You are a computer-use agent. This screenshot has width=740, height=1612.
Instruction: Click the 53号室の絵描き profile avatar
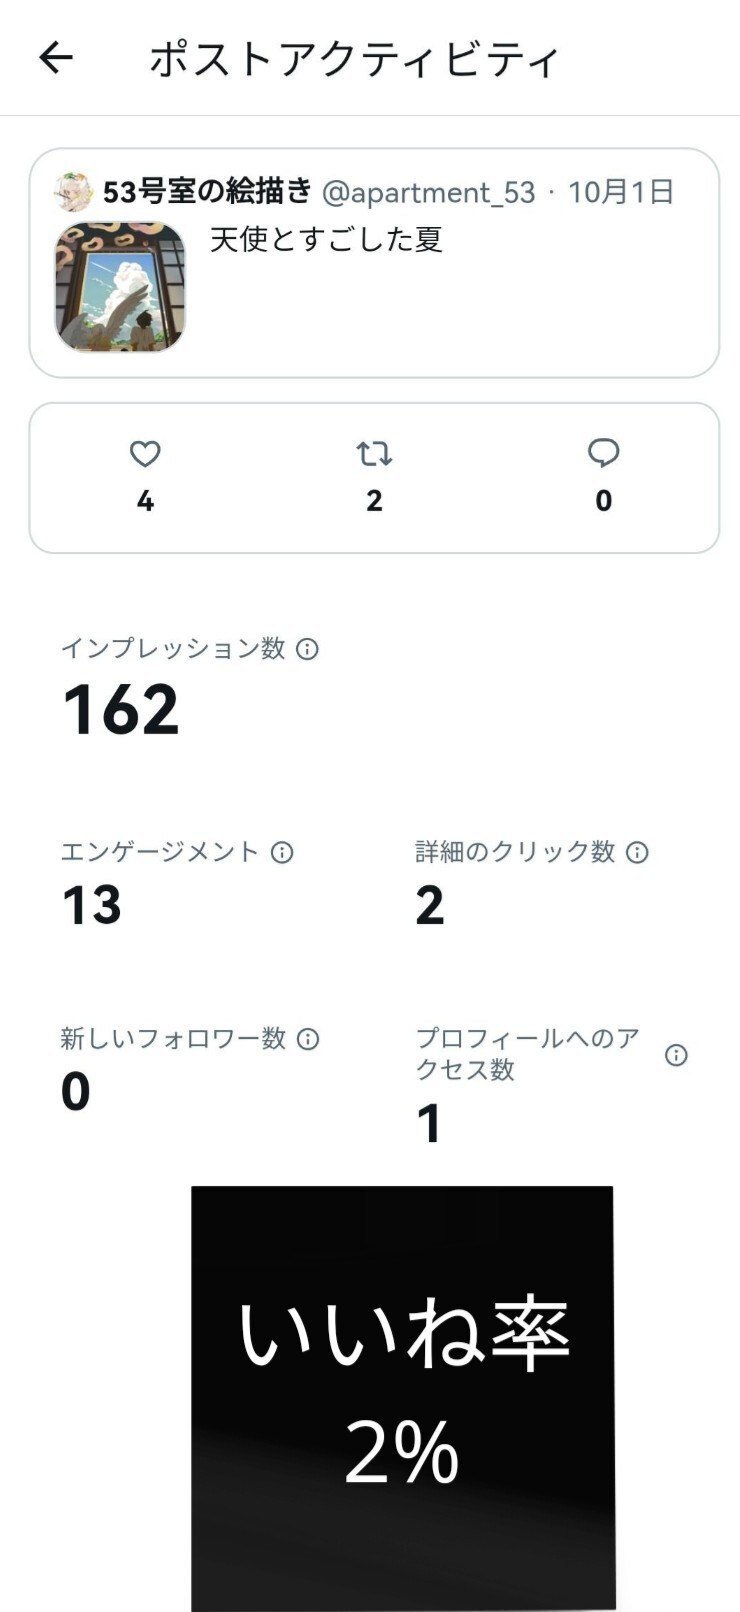click(x=73, y=192)
